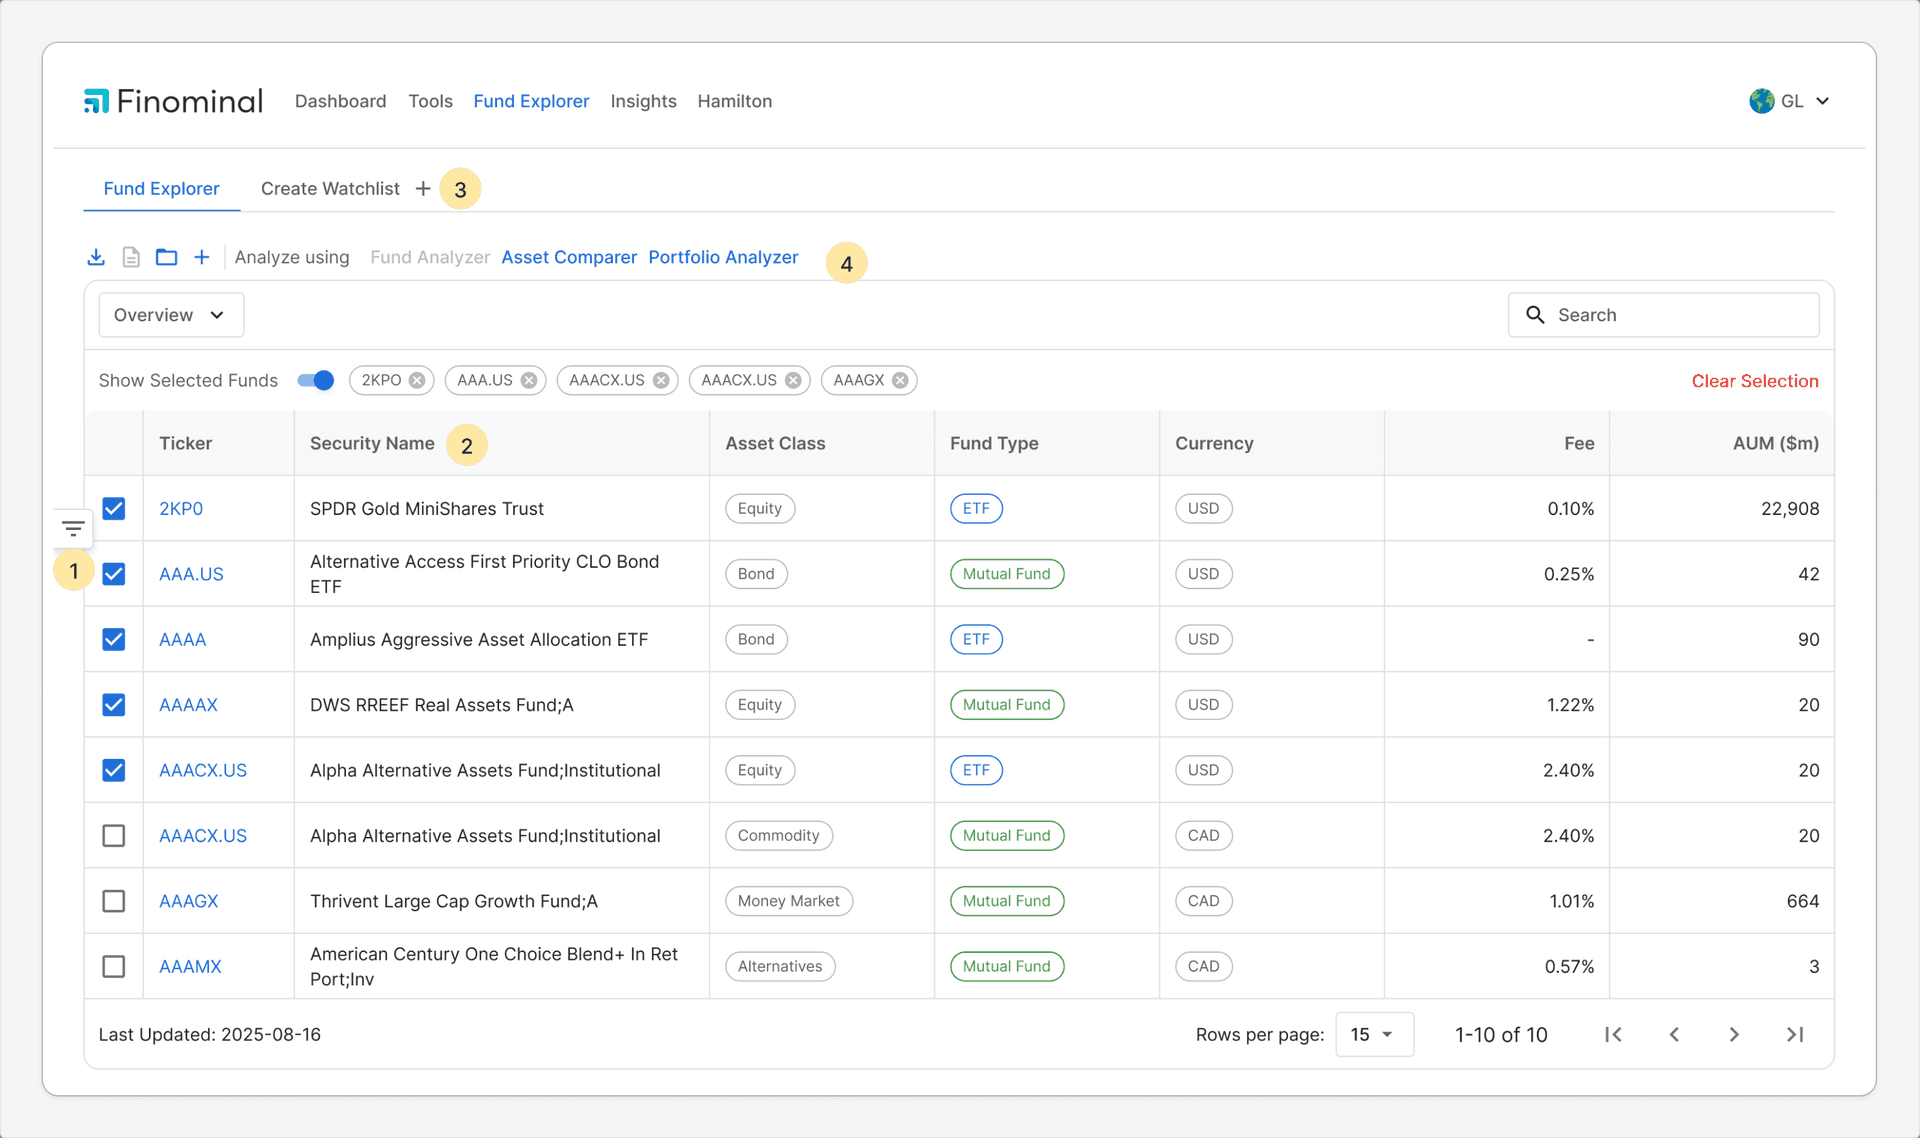The image size is (1920, 1138).
Task: Open the folder icon in toolbar
Action: [x=167, y=257]
